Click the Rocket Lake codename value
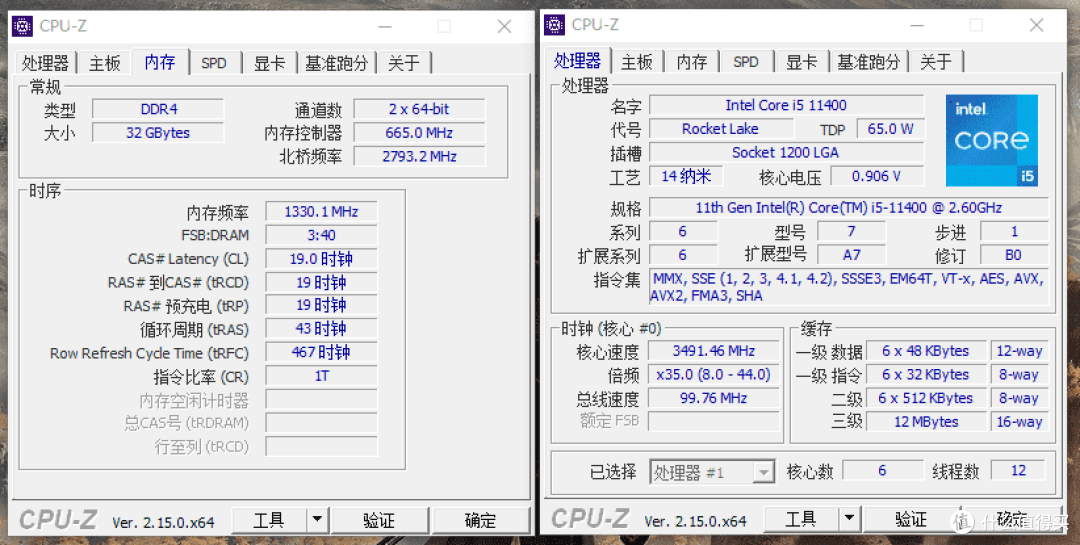This screenshot has height=545, width=1080. click(x=720, y=129)
